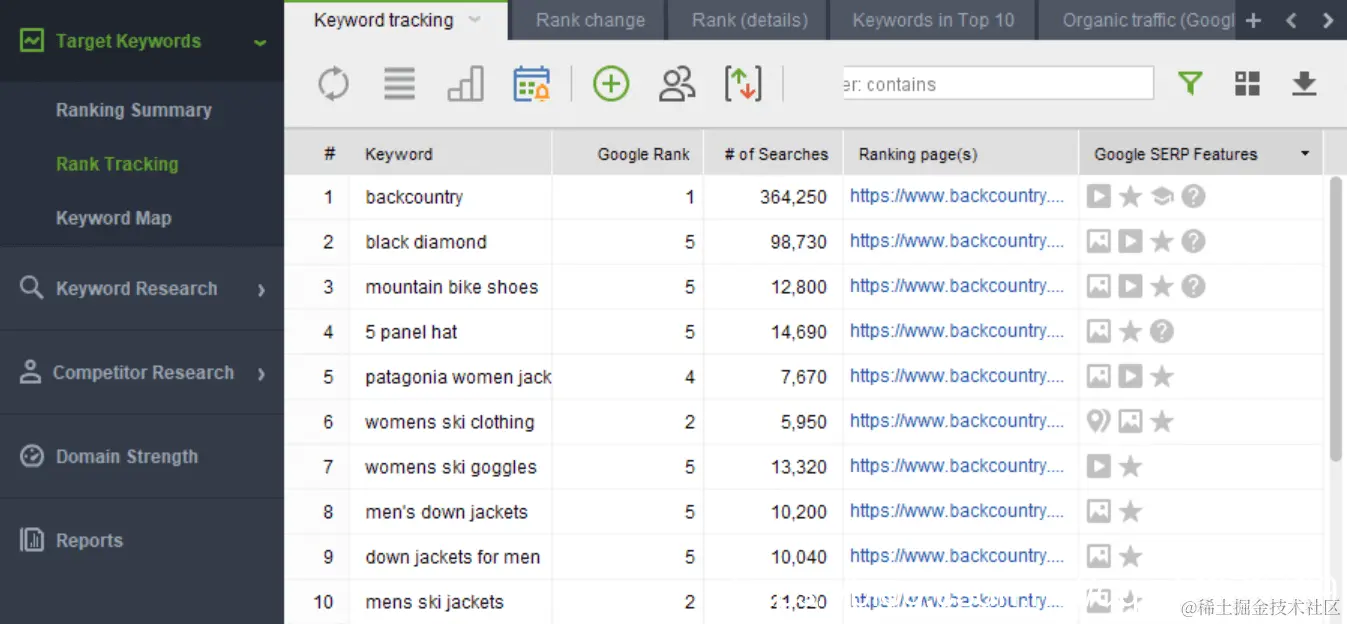Click the green filter funnel icon
This screenshot has width=1347, height=624.
[x=1190, y=84]
